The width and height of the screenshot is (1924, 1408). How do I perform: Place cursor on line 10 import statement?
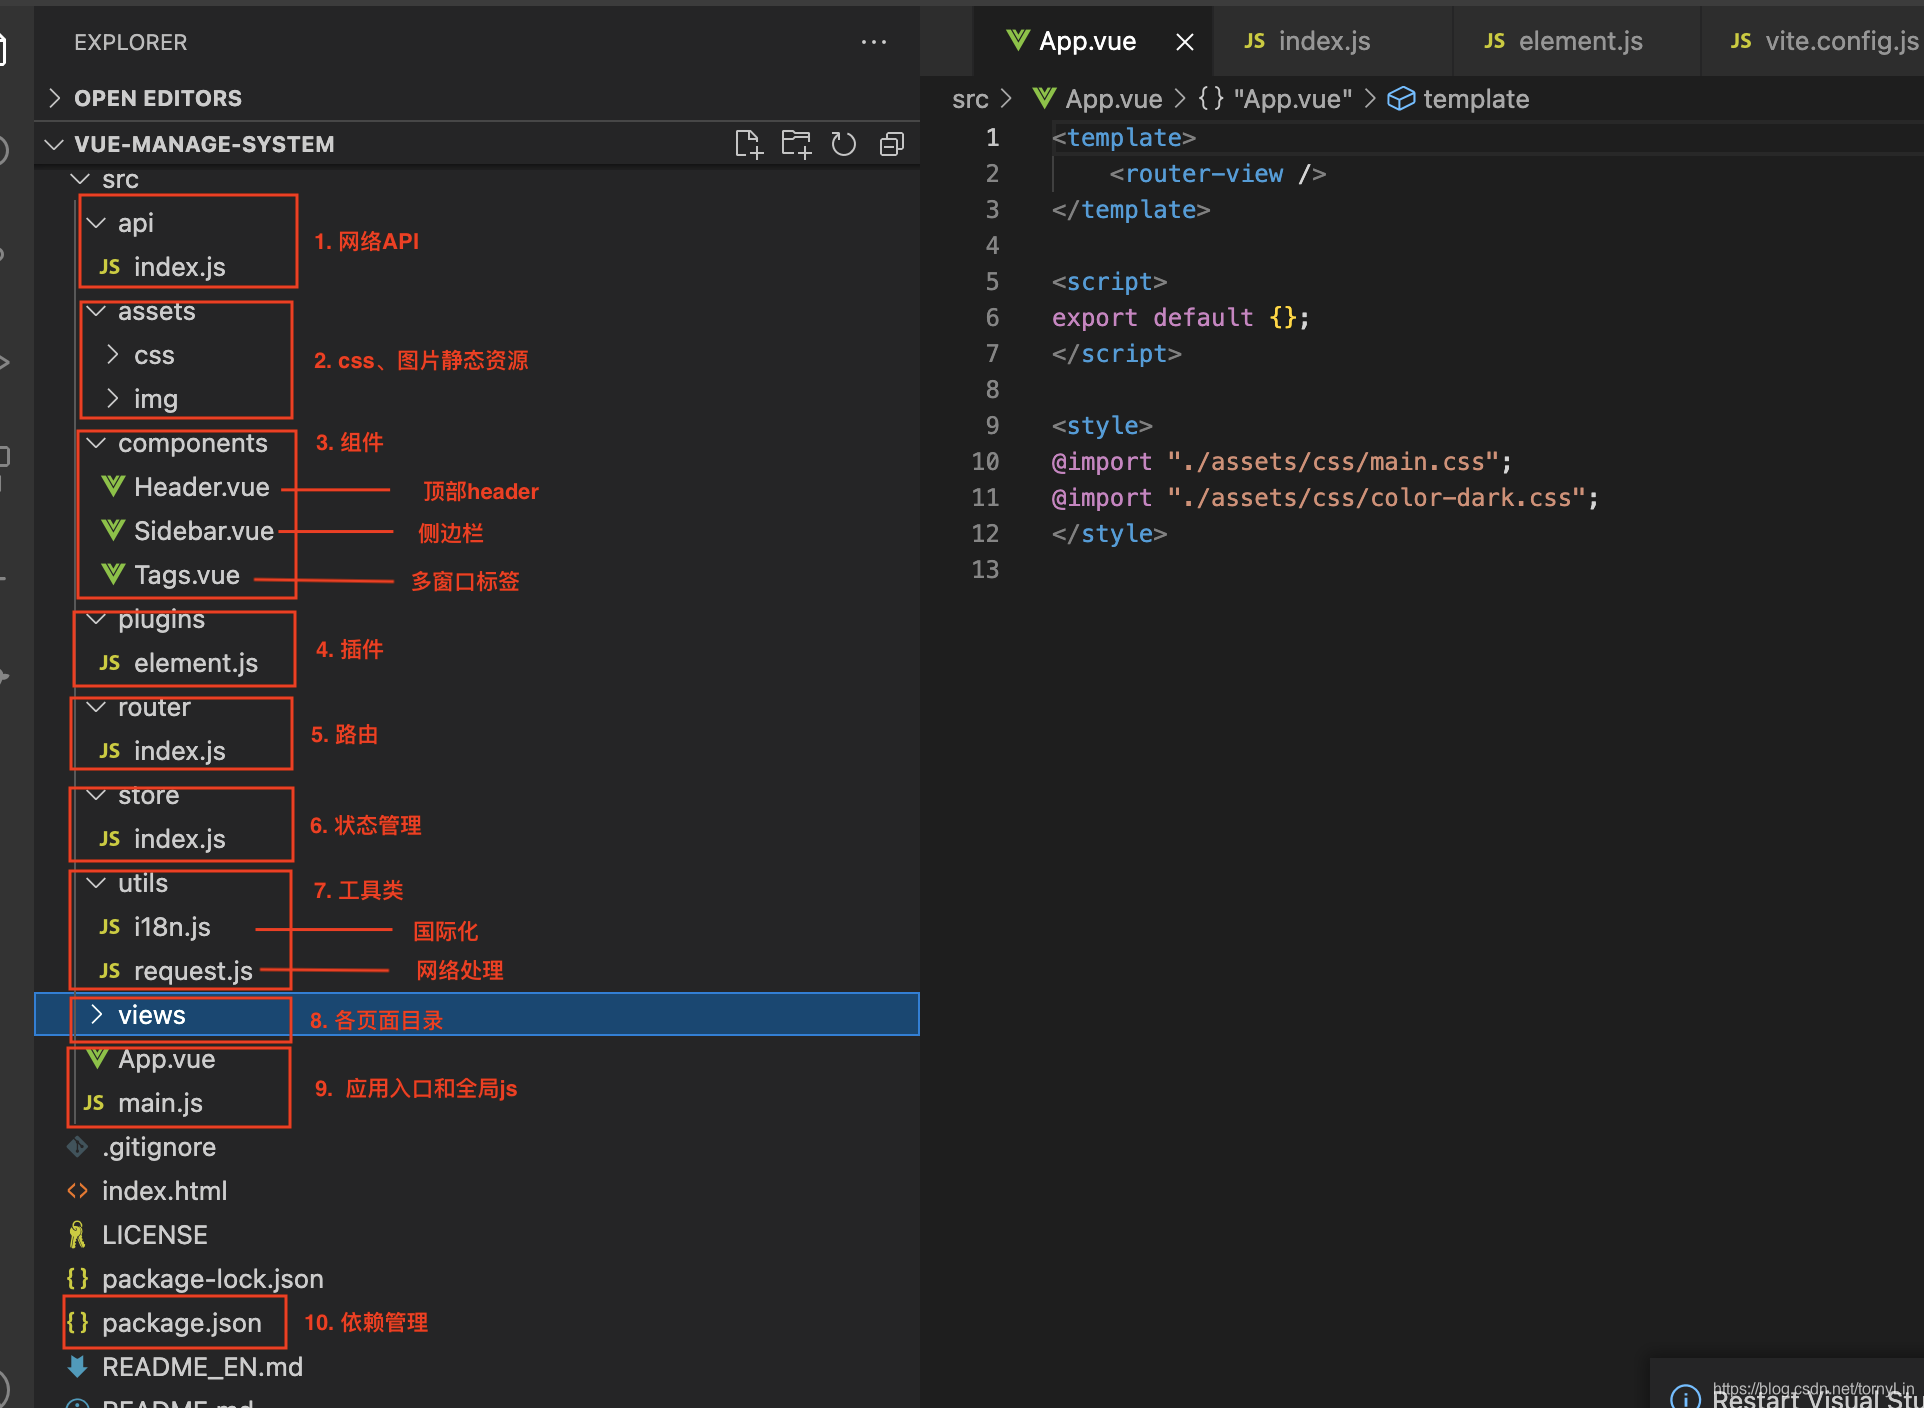click(1280, 462)
